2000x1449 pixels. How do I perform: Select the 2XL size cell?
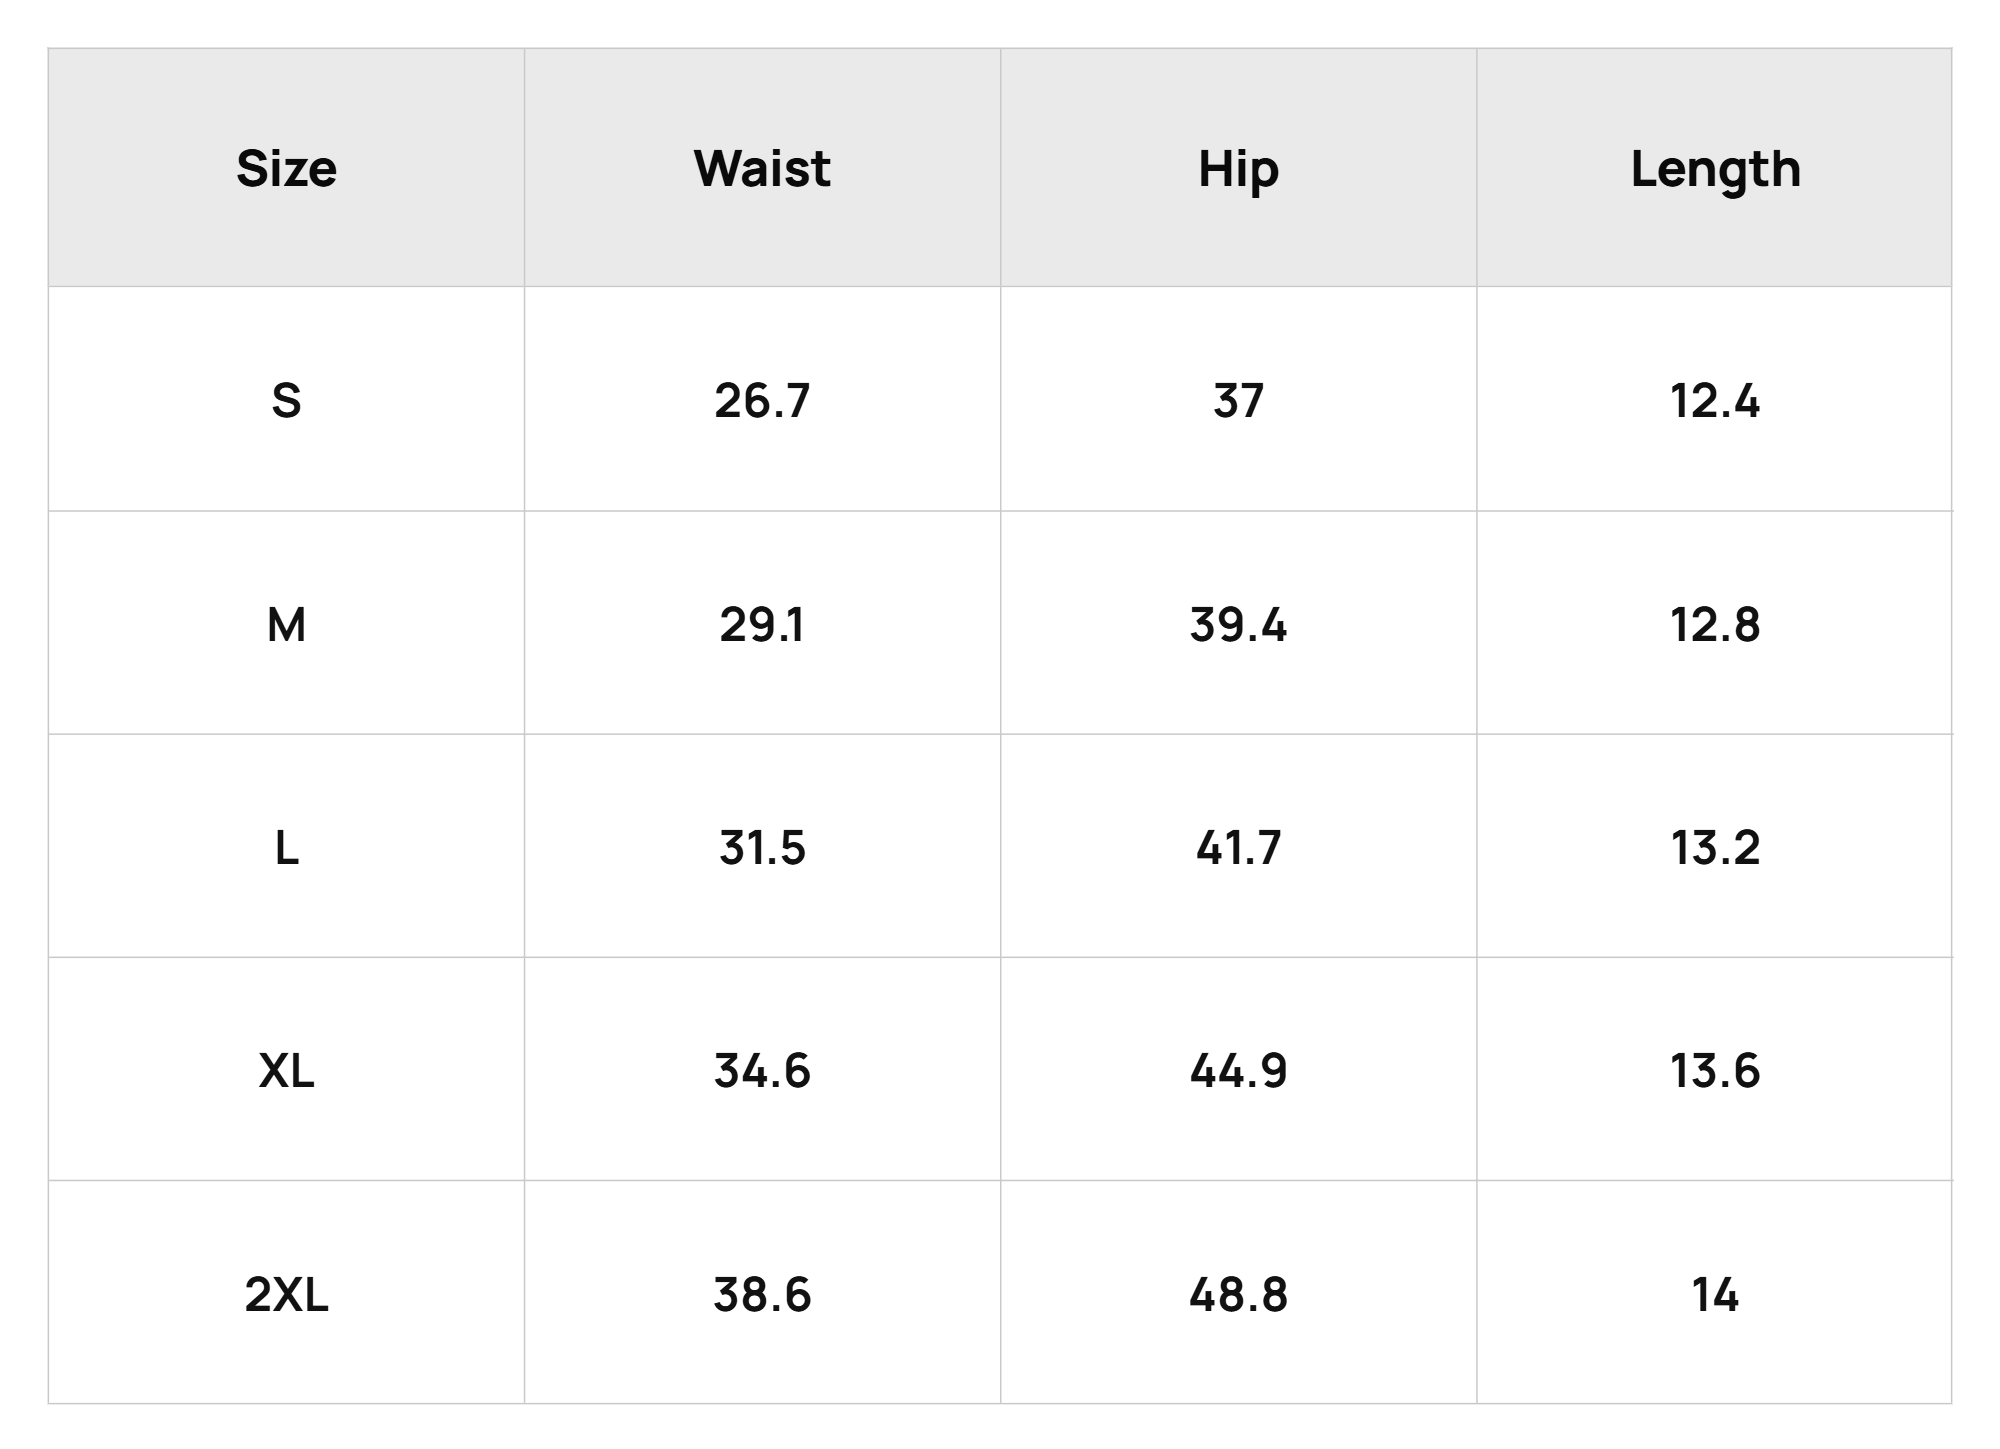pos(286,1294)
